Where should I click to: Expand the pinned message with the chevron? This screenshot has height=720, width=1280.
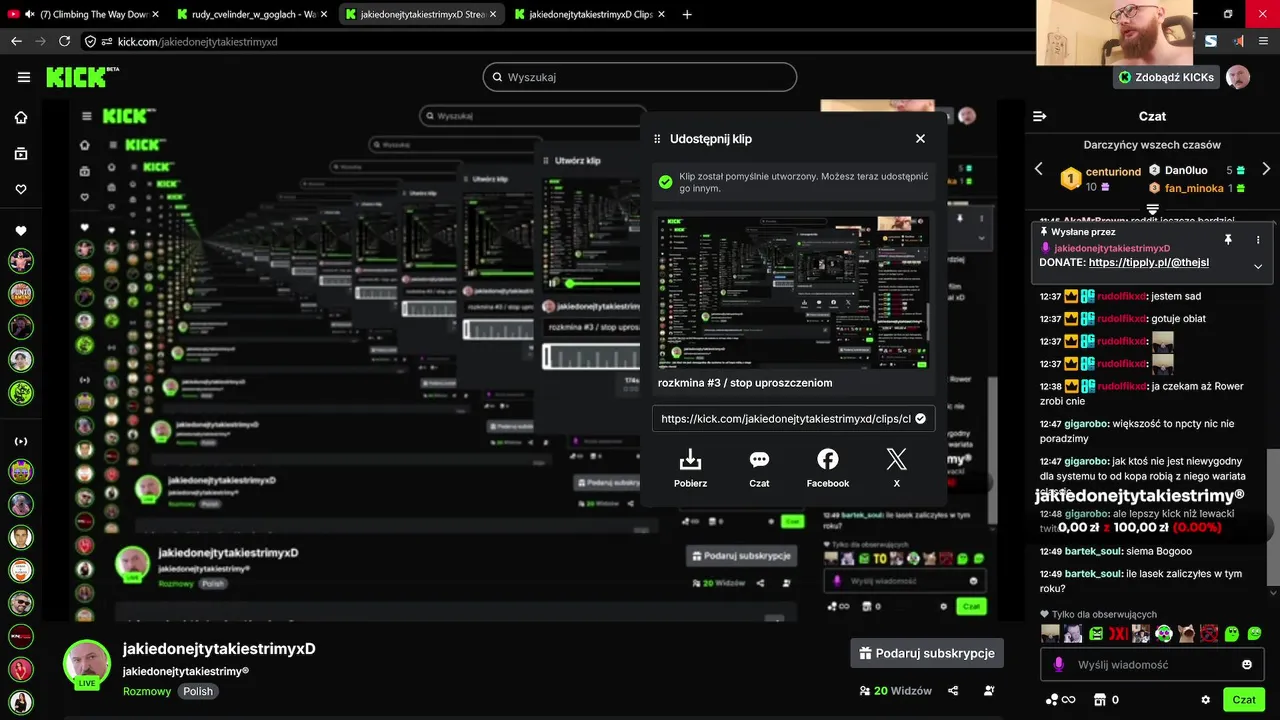pyautogui.click(x=1258, y=266)
